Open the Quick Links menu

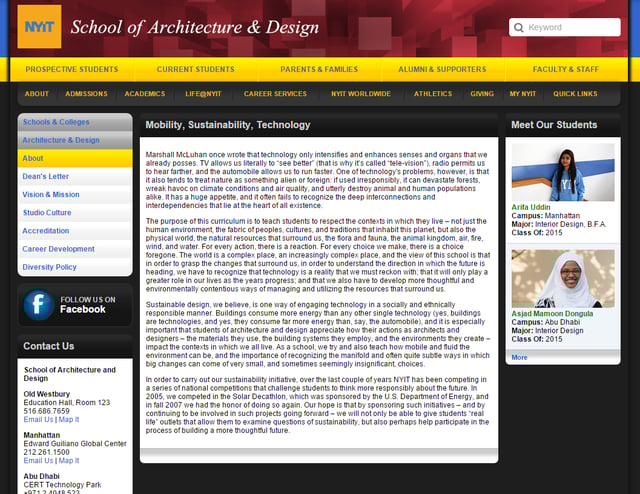575,94
